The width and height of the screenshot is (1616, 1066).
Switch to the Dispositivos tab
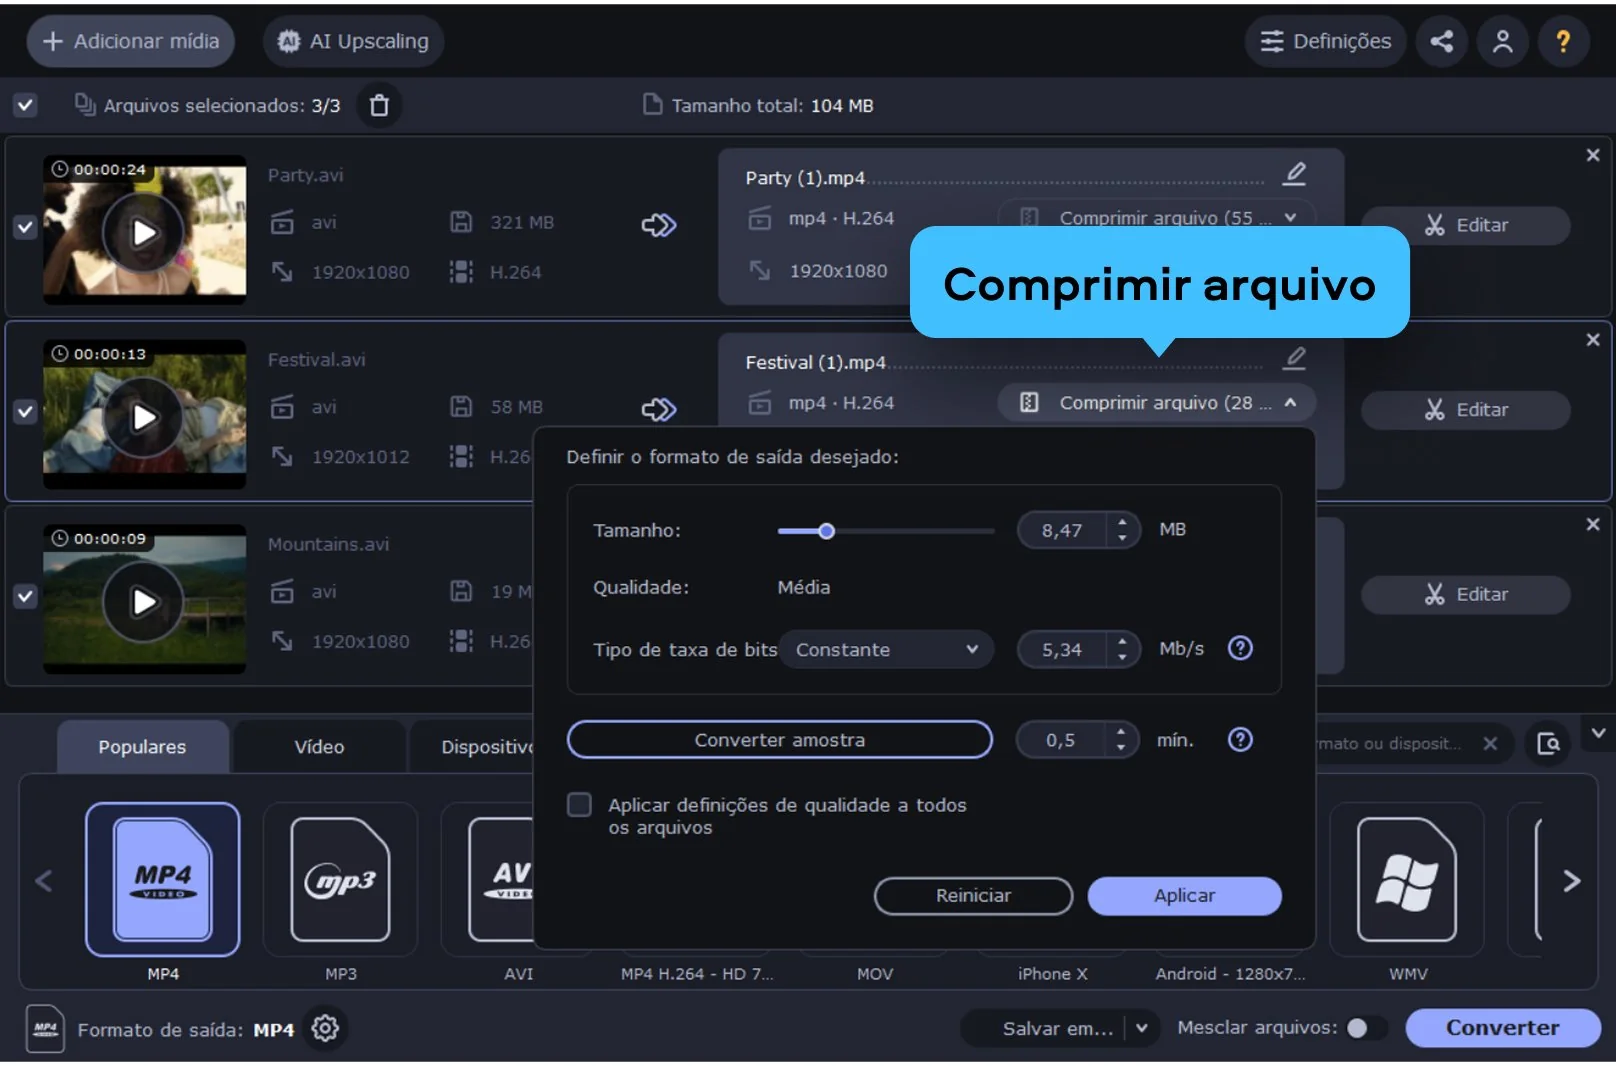pos(473,747)
